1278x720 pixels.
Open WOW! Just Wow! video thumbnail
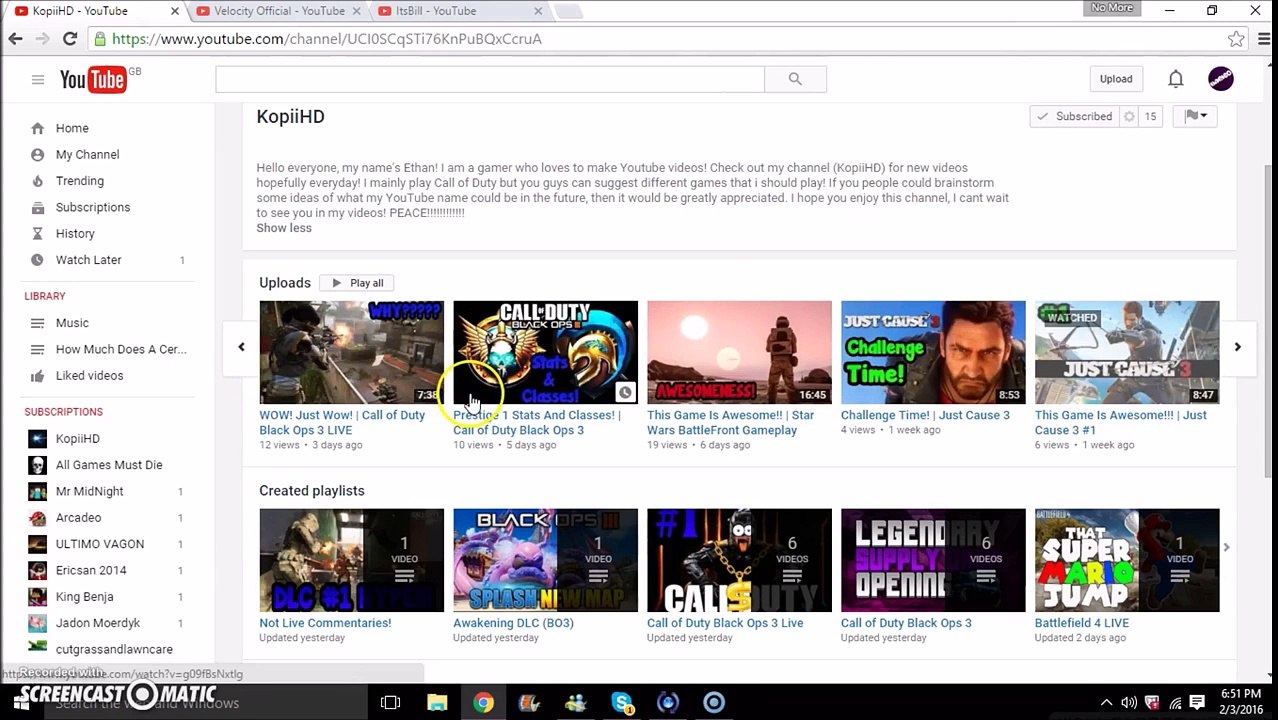351,352
